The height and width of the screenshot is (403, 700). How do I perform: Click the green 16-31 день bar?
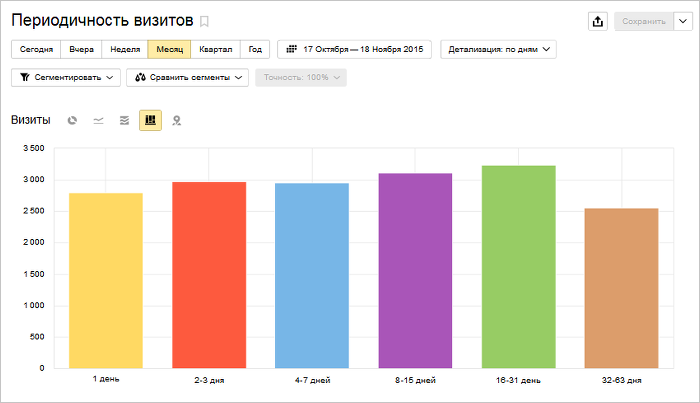[518, 266]
